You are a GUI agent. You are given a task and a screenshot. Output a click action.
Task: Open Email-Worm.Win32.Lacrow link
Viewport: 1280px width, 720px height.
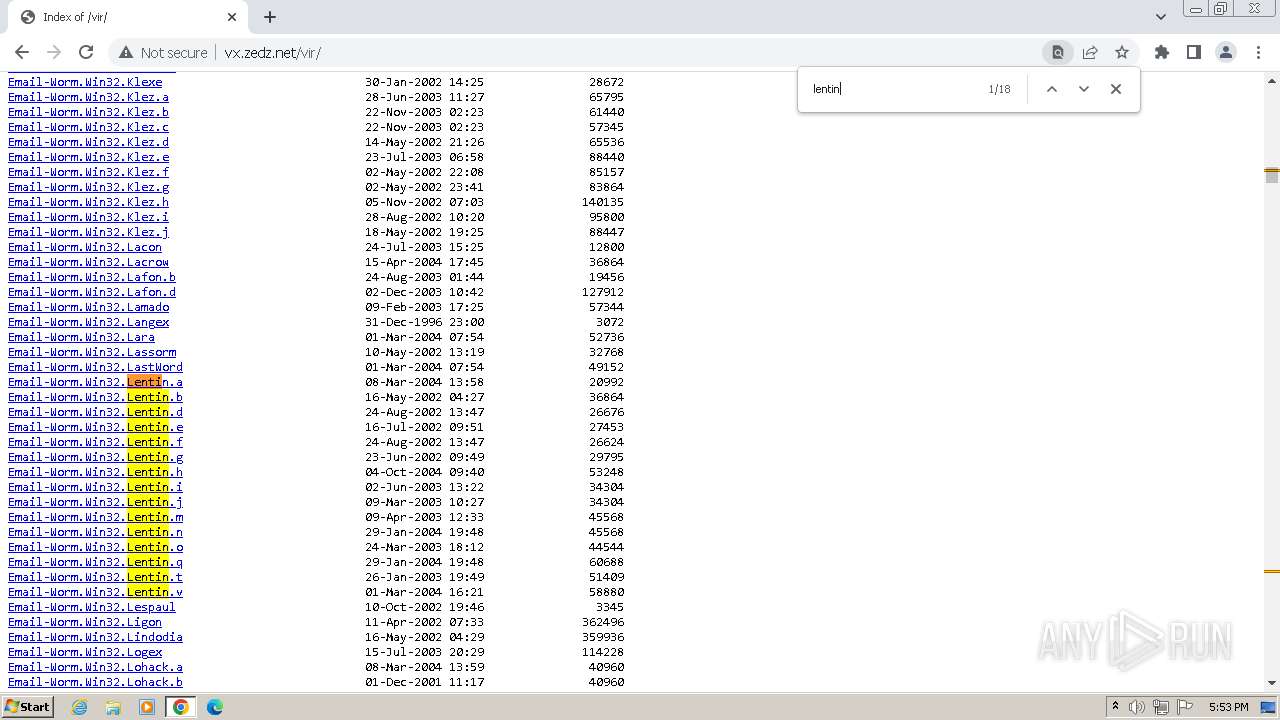[88, 262]
